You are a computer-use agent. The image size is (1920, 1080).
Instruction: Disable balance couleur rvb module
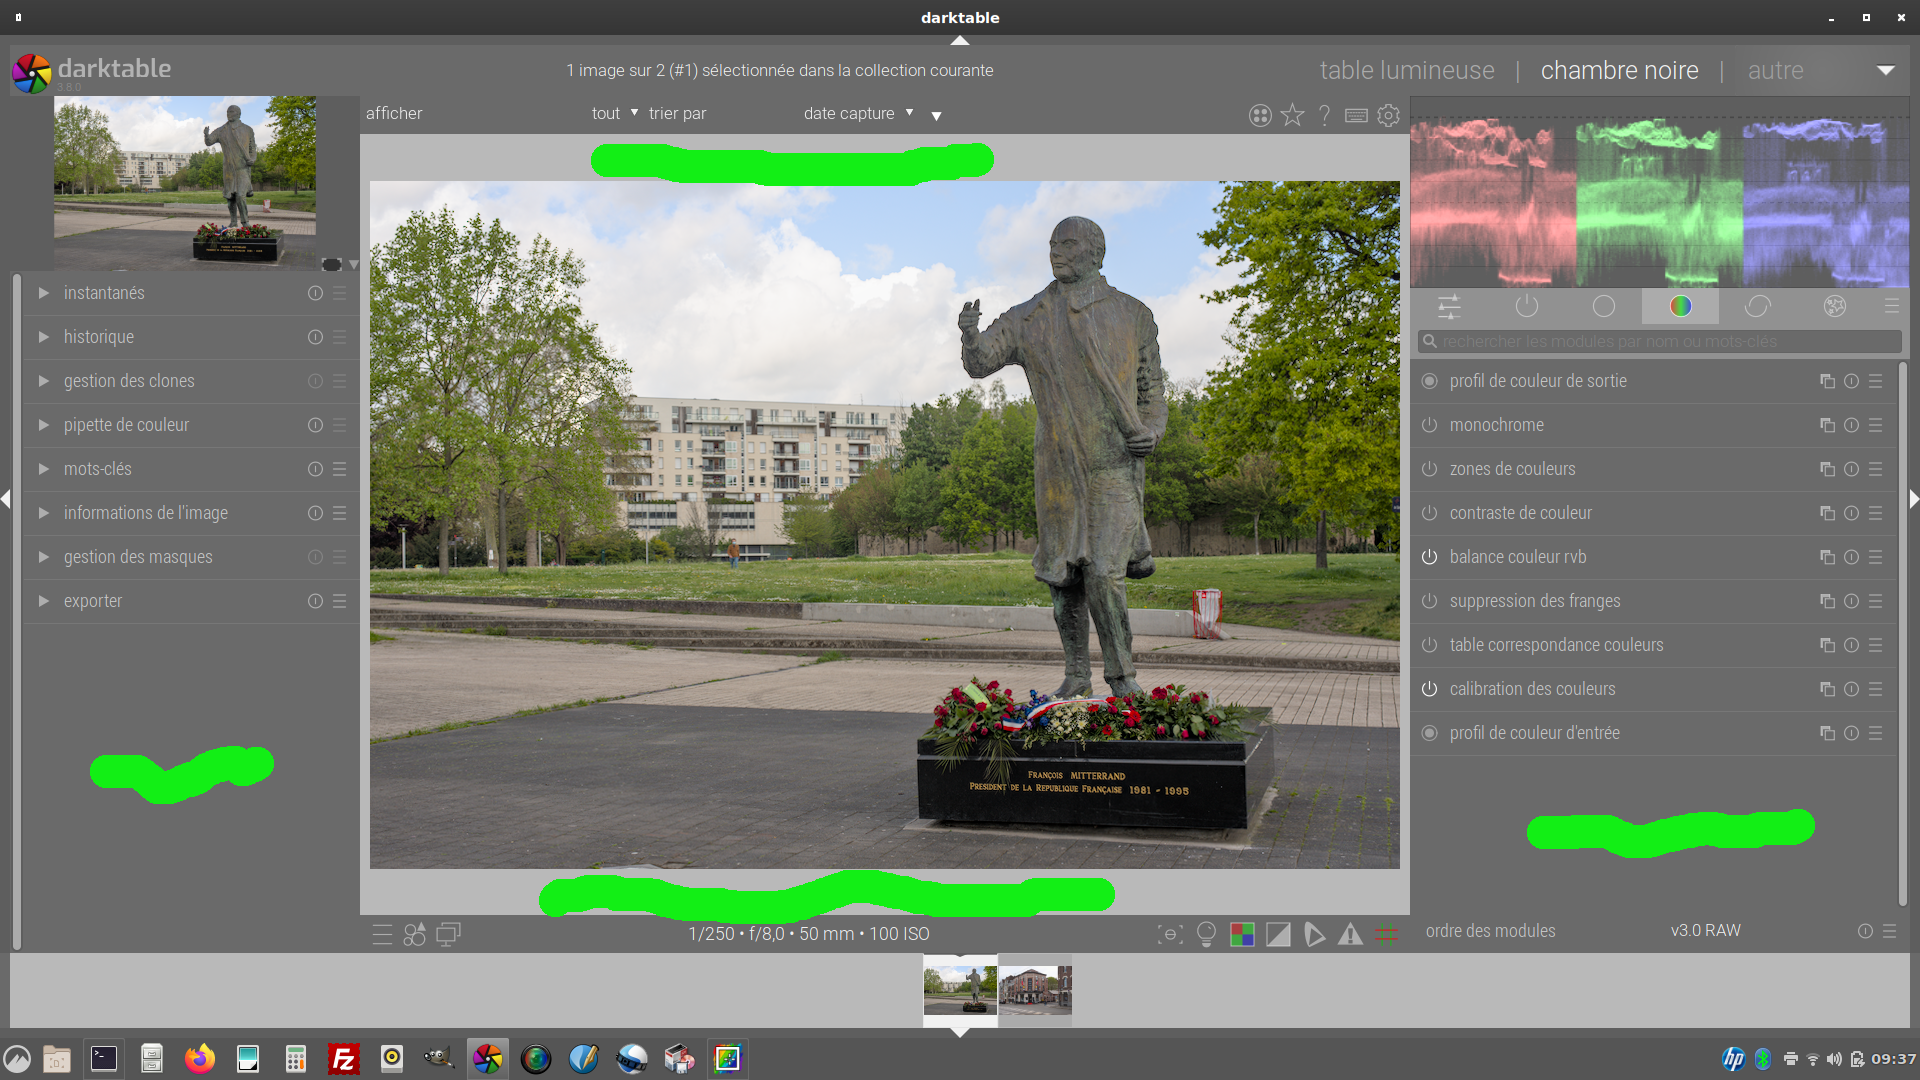click(x=1430, y=557)
